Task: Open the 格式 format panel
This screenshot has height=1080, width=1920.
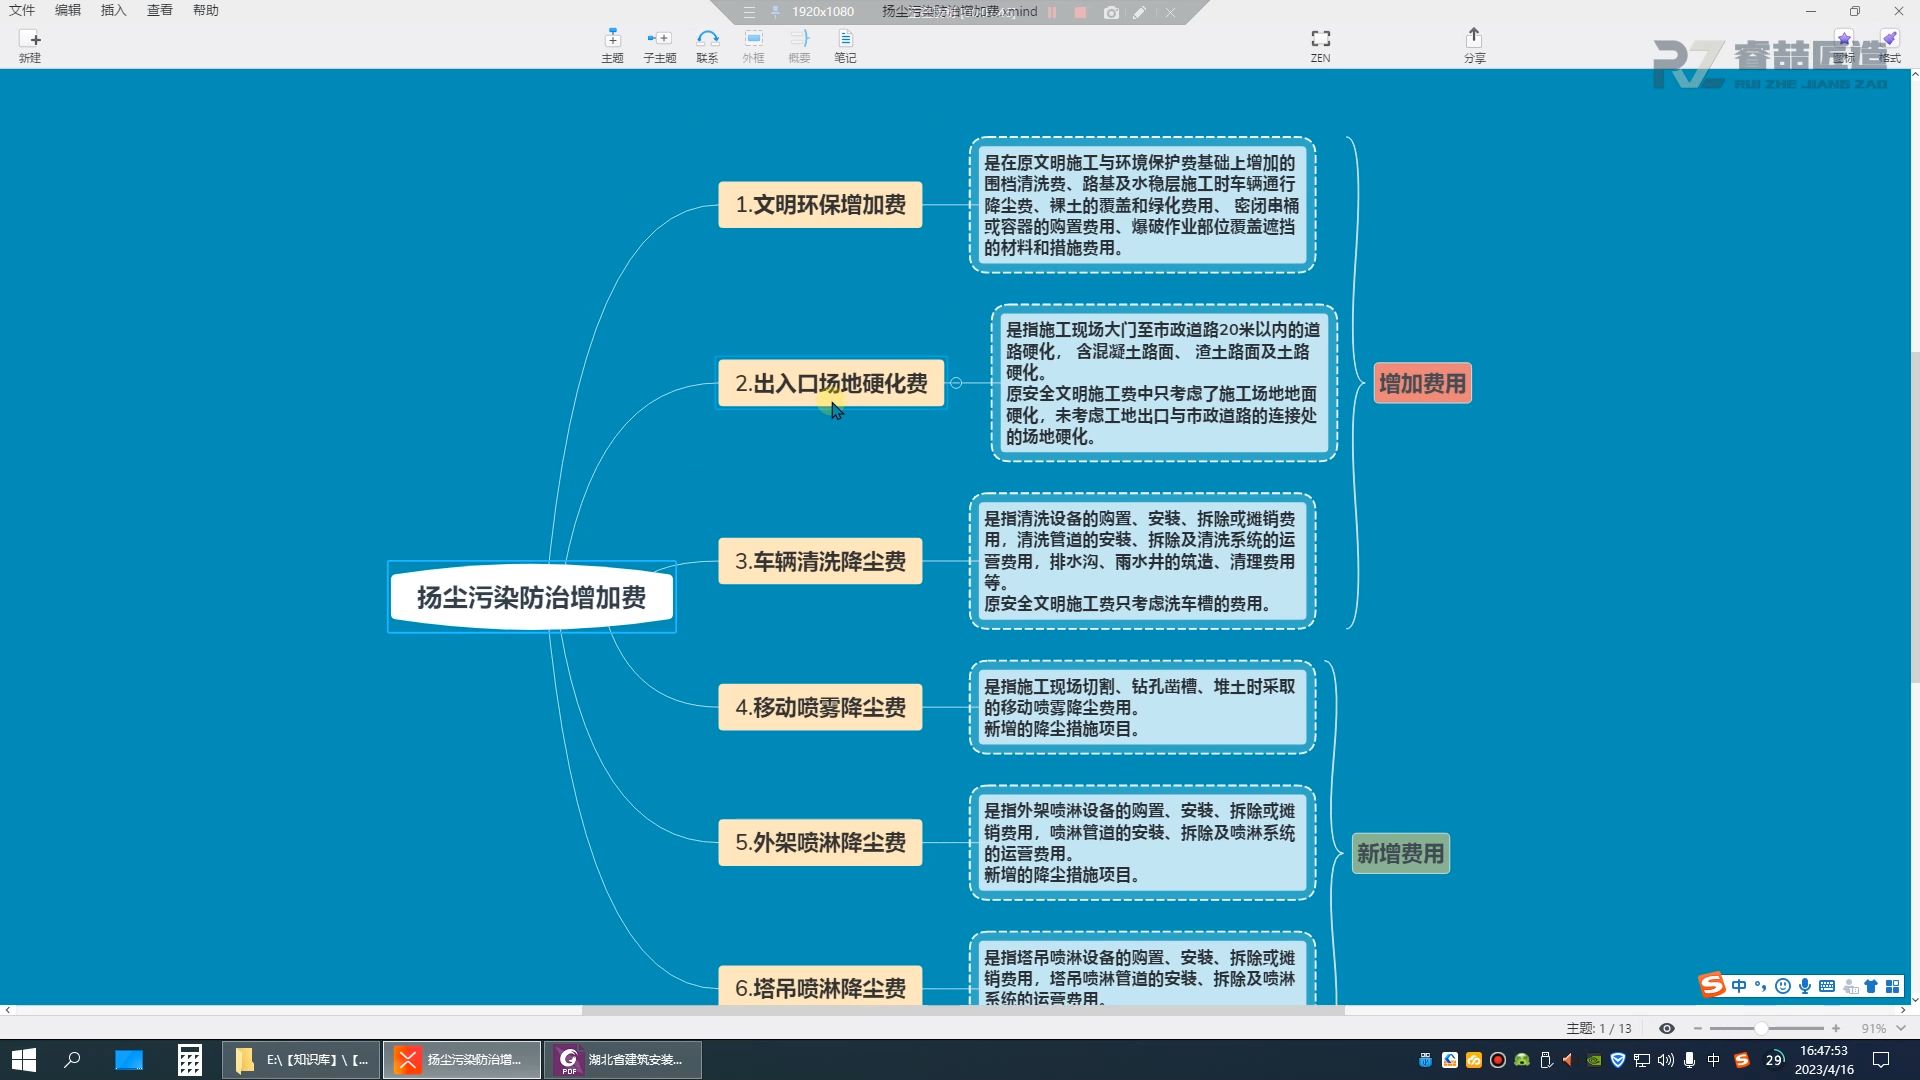Action: pyautogui.click(x=1889, y=44)
